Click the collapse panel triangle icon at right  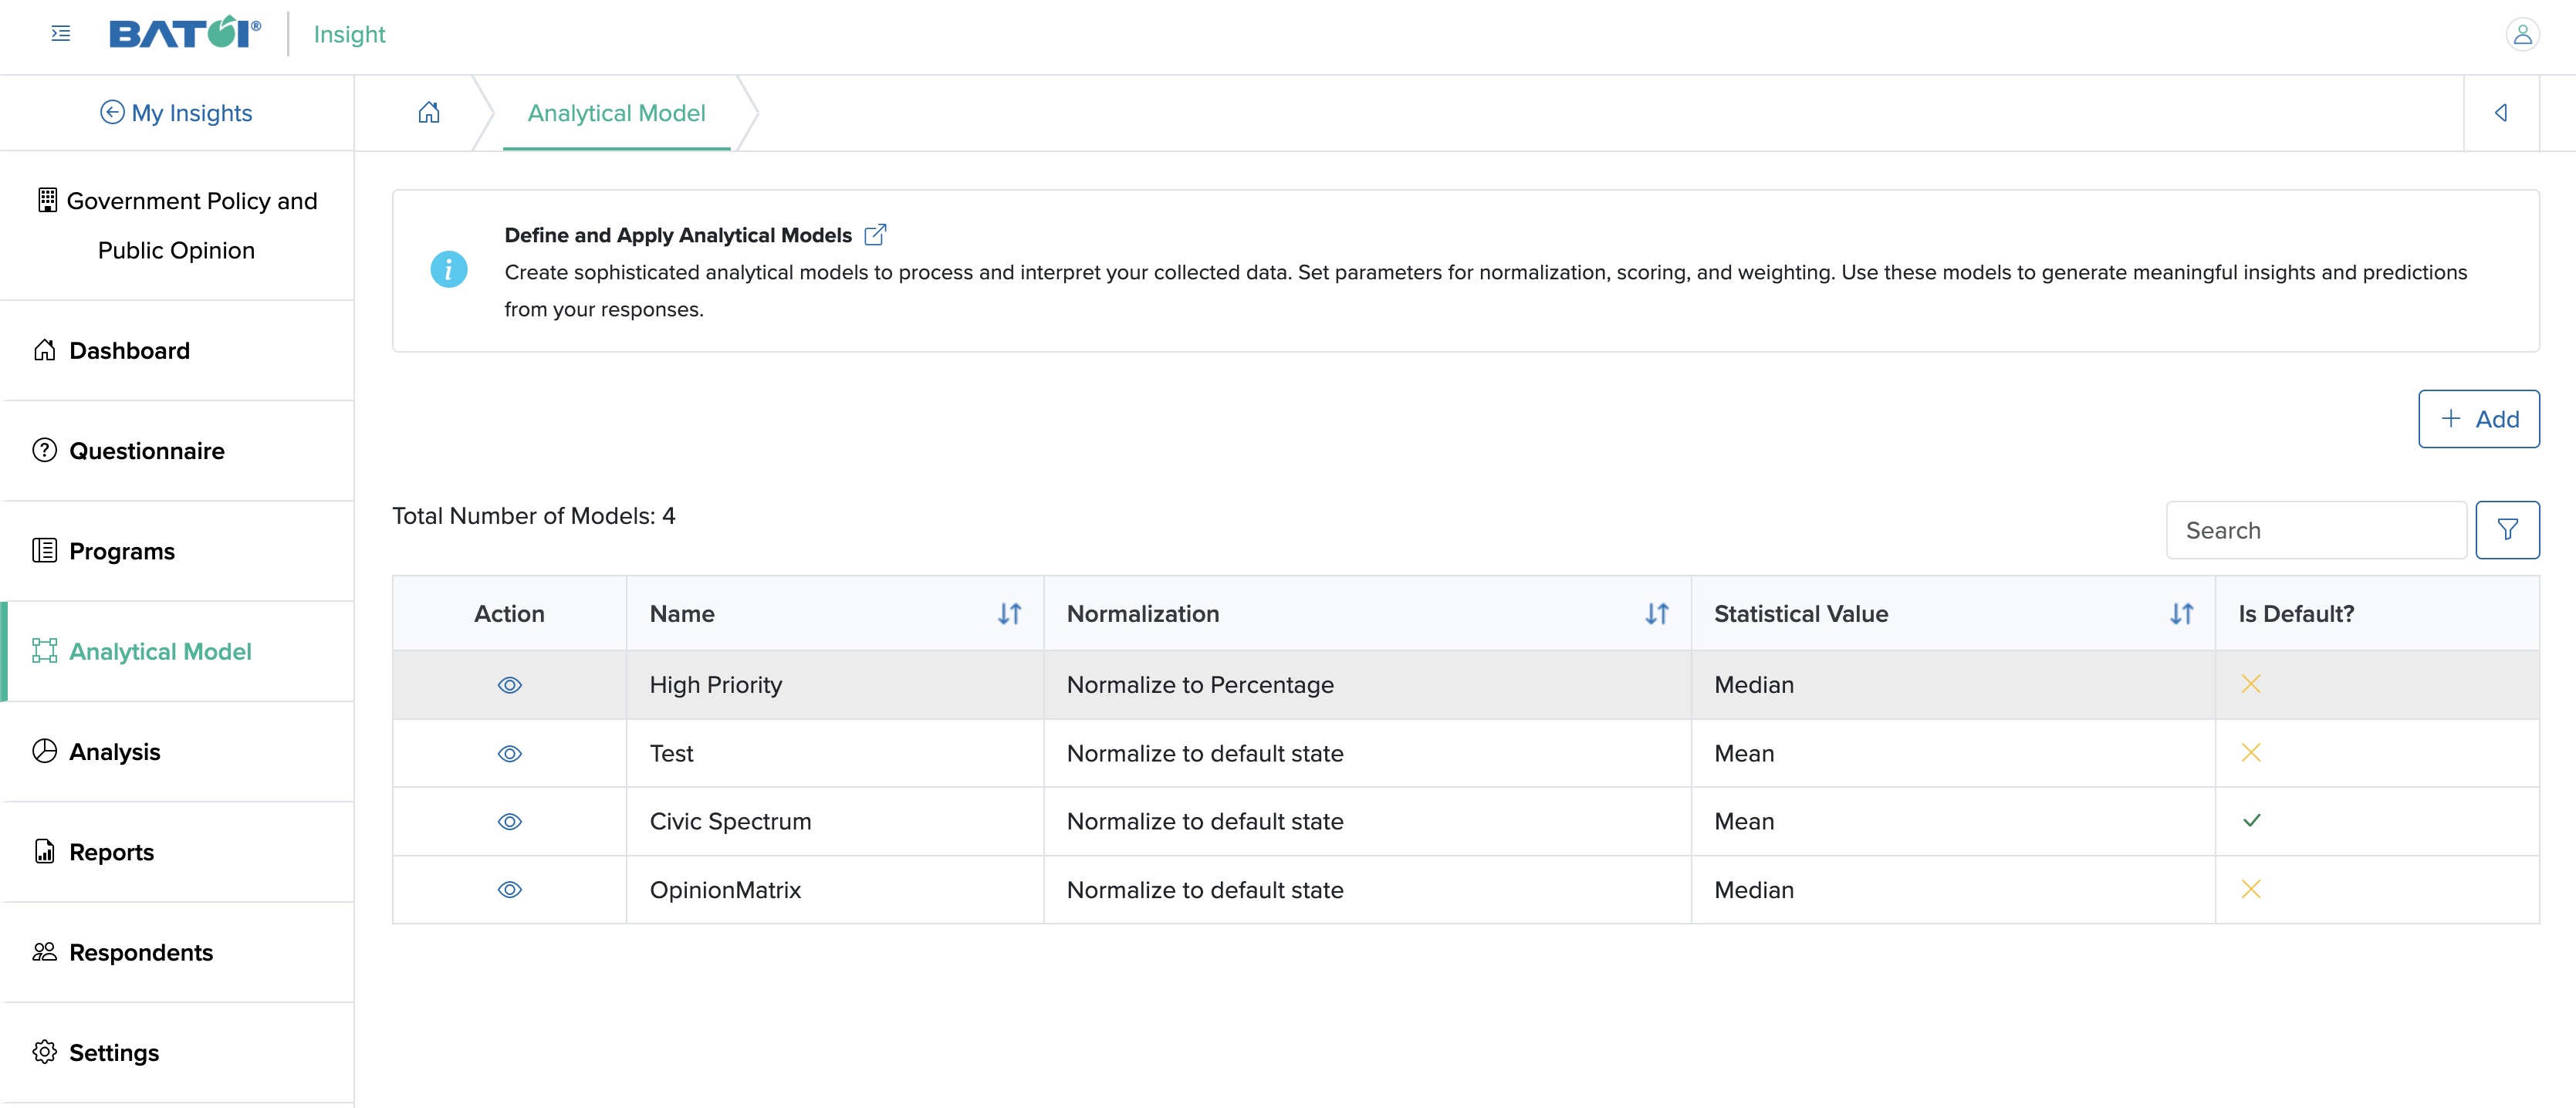2501,112
